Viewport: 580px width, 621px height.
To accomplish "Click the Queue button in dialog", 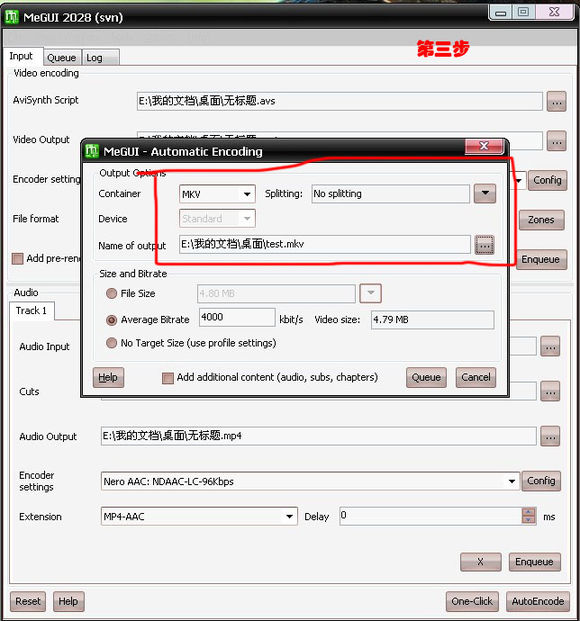I will tap(426, 377).
